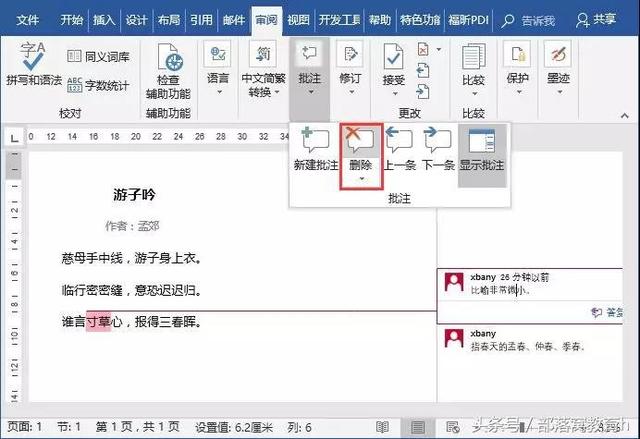Click the line 临行密密缝，意恐迟迟归。
Screen dimensions: 640x439
coord(131,290)
